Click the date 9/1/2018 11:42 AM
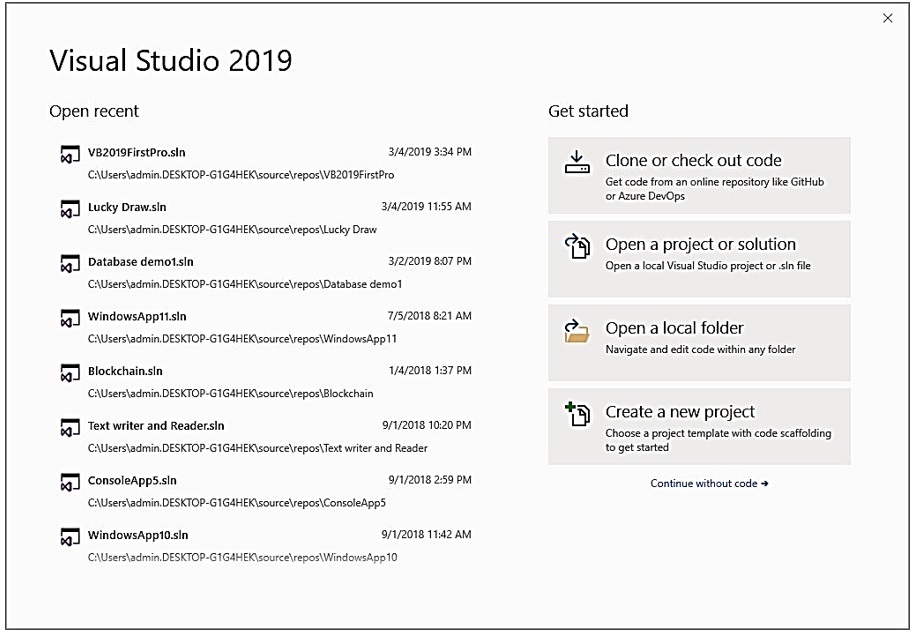The image size is (916, 636). point(426,534)
